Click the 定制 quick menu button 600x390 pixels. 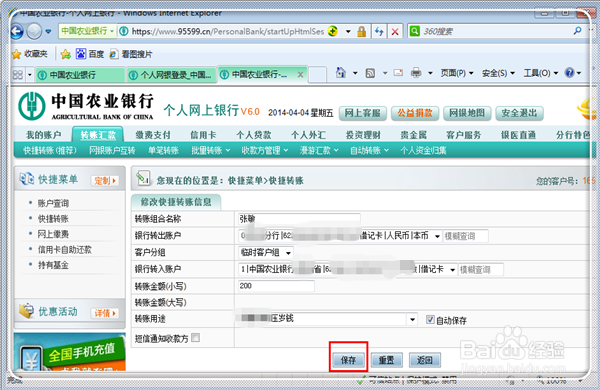point(105,181)
